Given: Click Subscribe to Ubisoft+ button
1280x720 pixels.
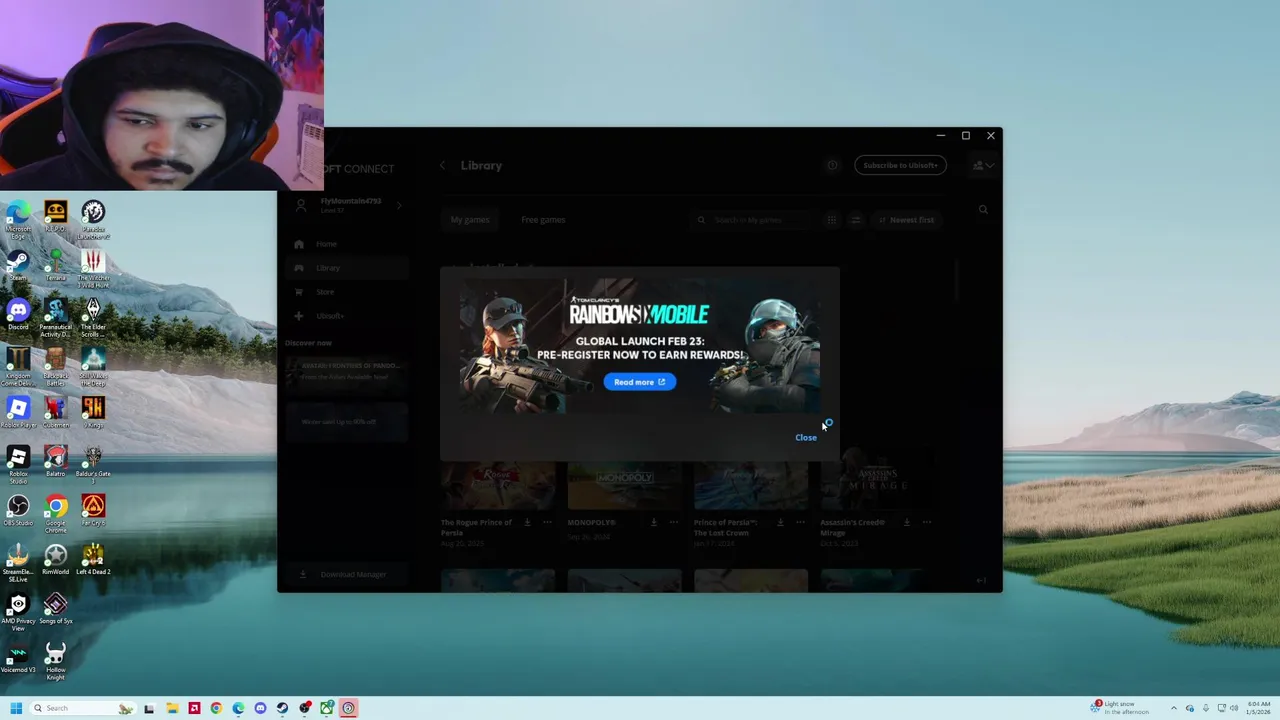Looking at the screenshot, I should [x=900, y=165].
